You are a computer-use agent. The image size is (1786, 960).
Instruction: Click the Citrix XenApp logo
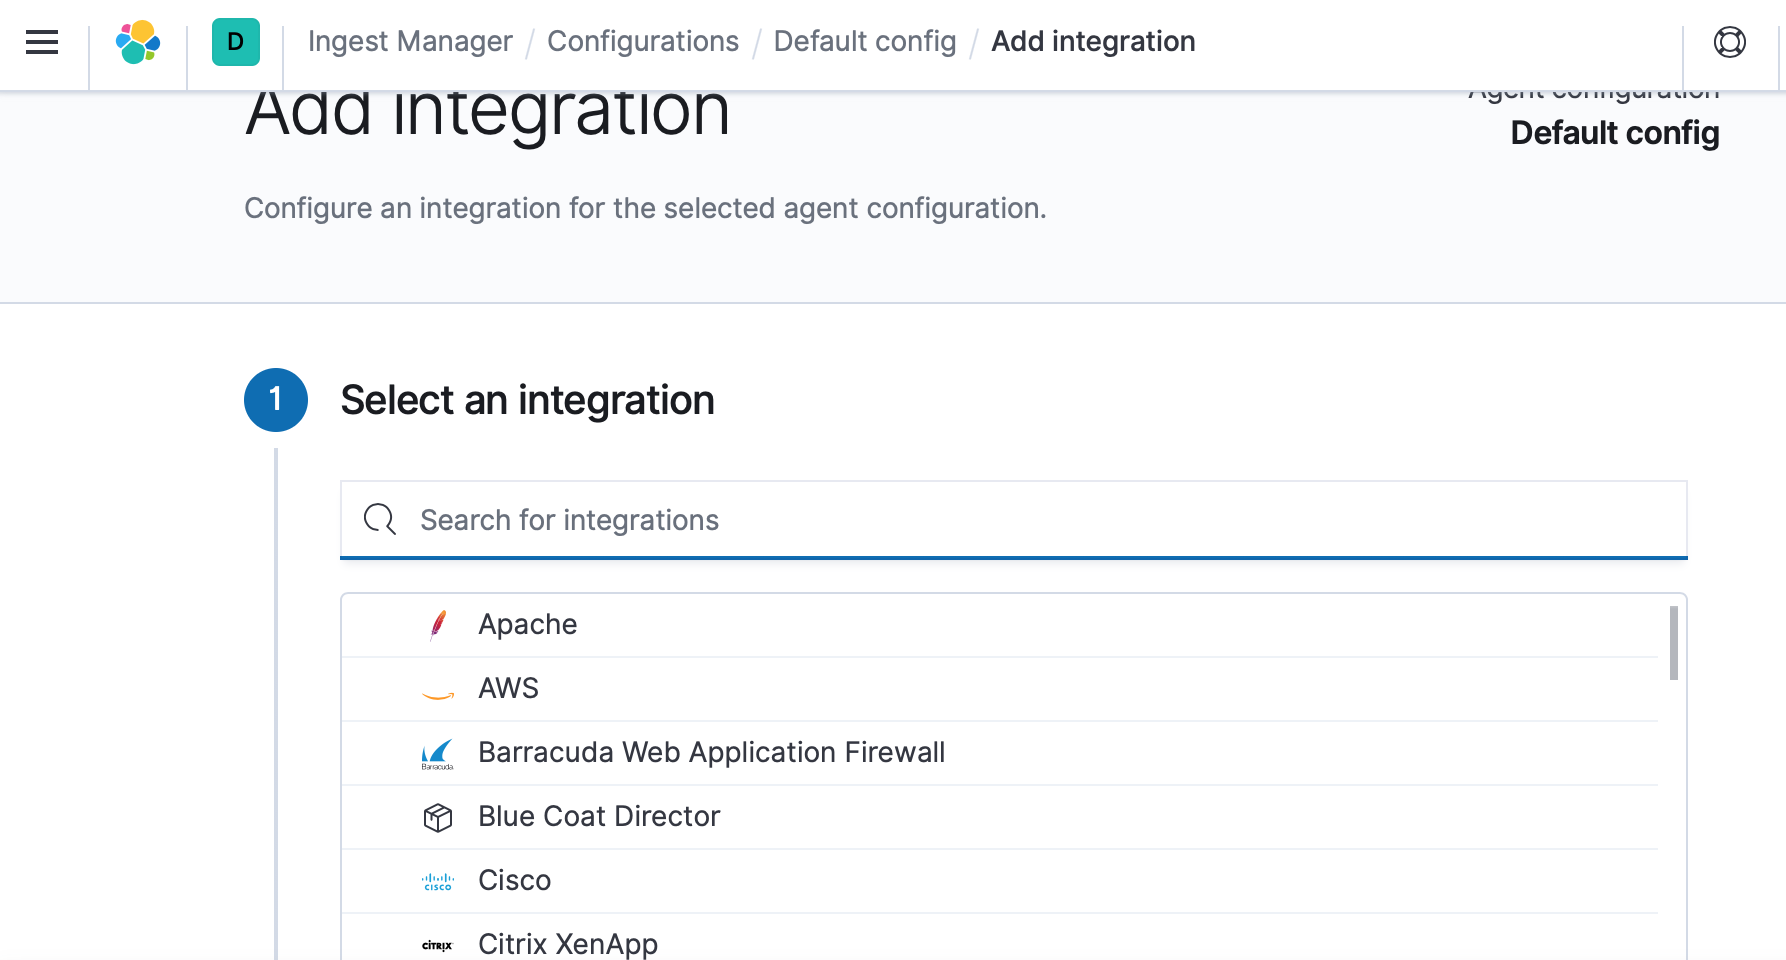[437, 944]
